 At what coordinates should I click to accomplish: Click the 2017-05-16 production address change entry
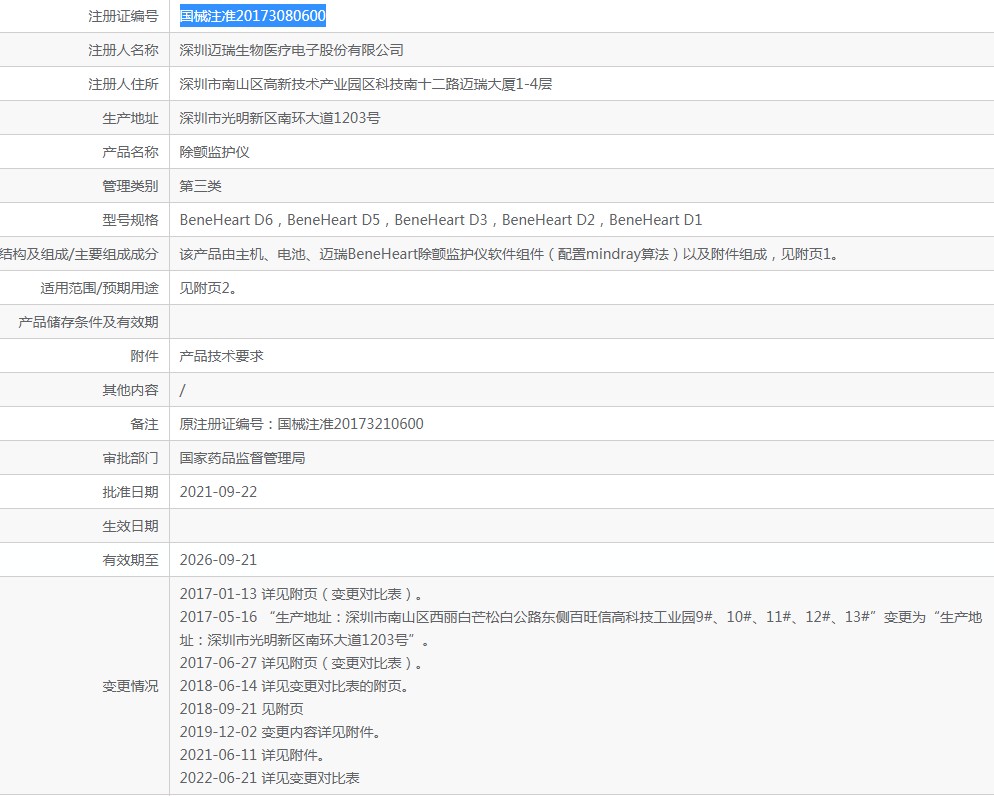(x=581, y=629)
